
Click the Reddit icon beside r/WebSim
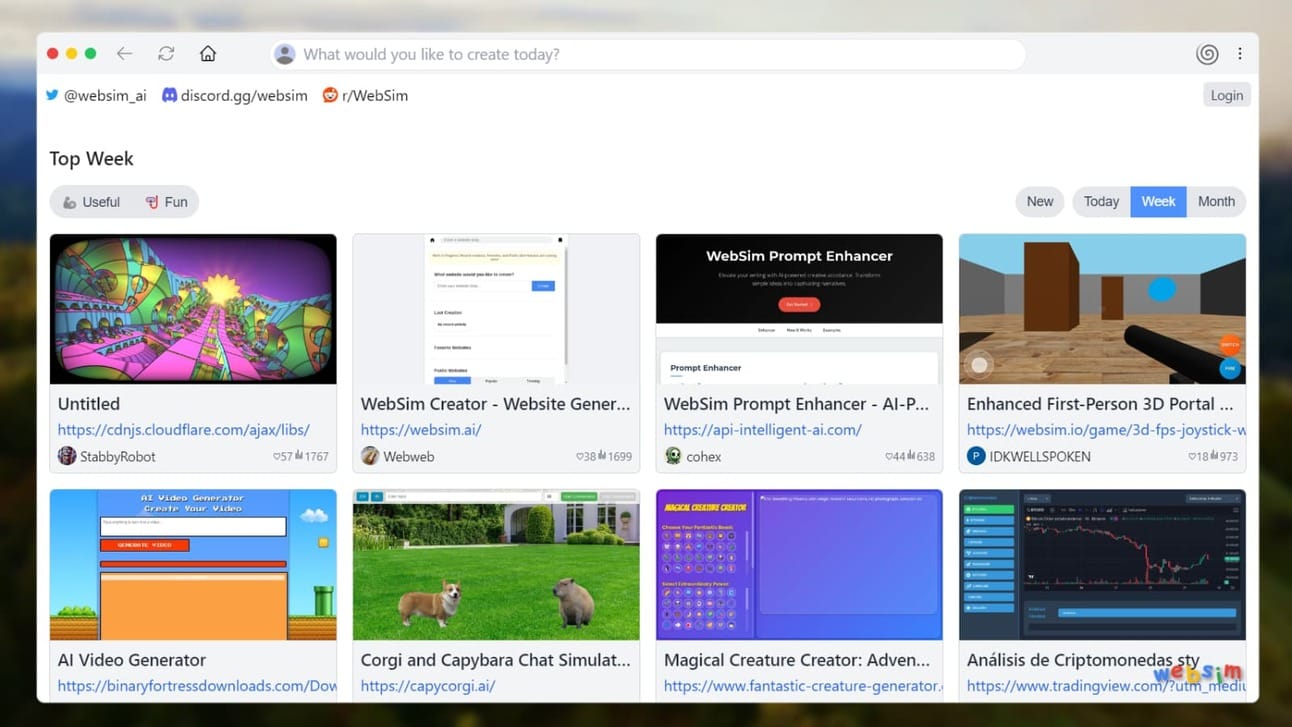[x=330, y=95]
